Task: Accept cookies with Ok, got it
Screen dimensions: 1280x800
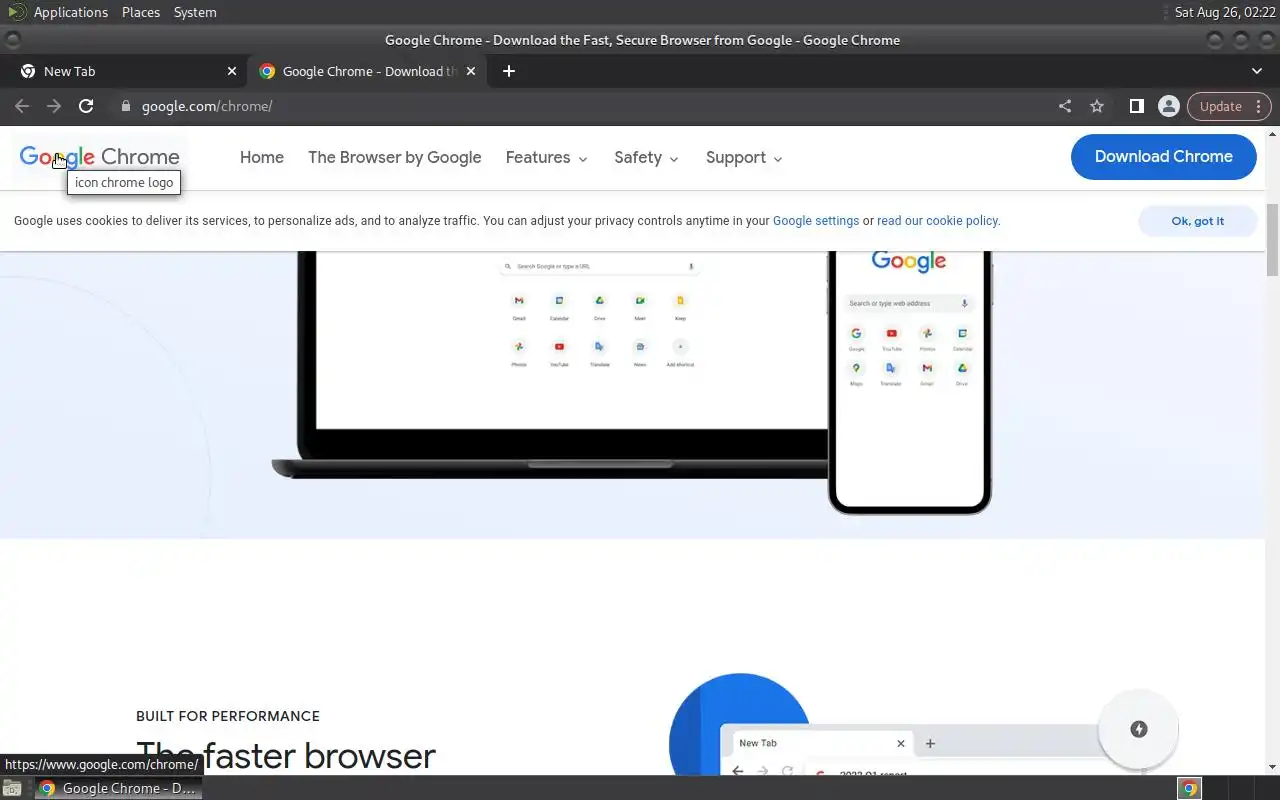Action: coord(1197,221)
